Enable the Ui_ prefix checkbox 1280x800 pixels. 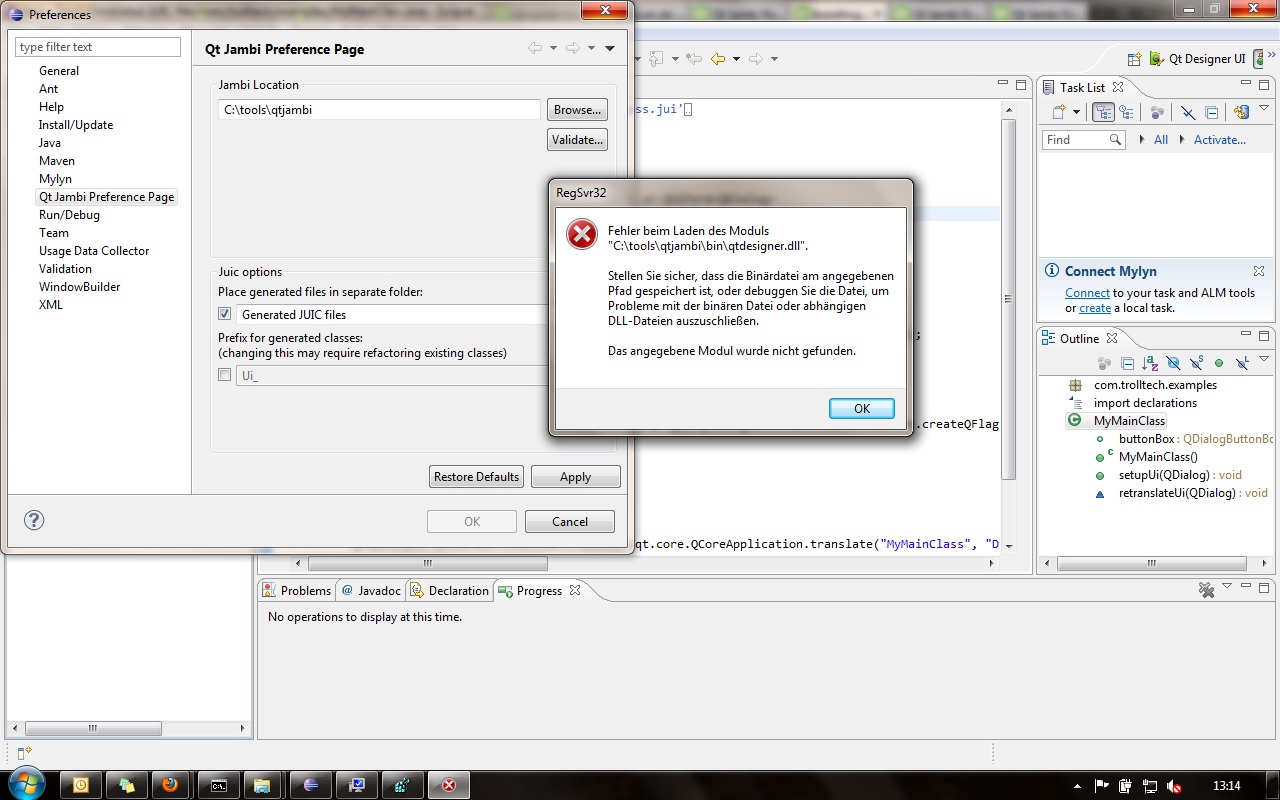pyautogui.click(x=225, y=375)
